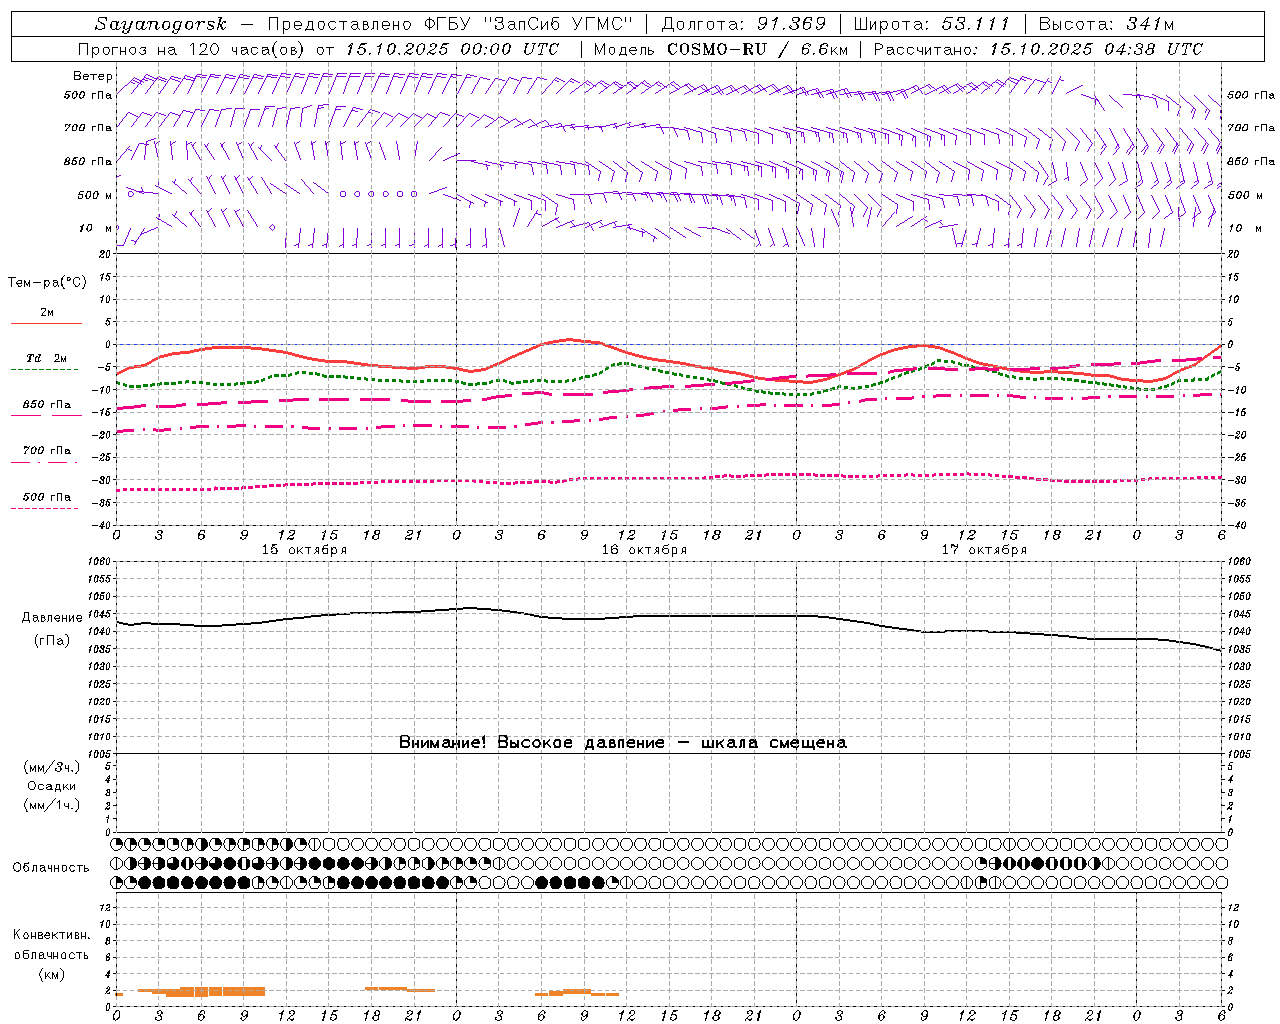
Task: Click the 'Осадки' precipitation label
Action: click(x=51, y=786)
